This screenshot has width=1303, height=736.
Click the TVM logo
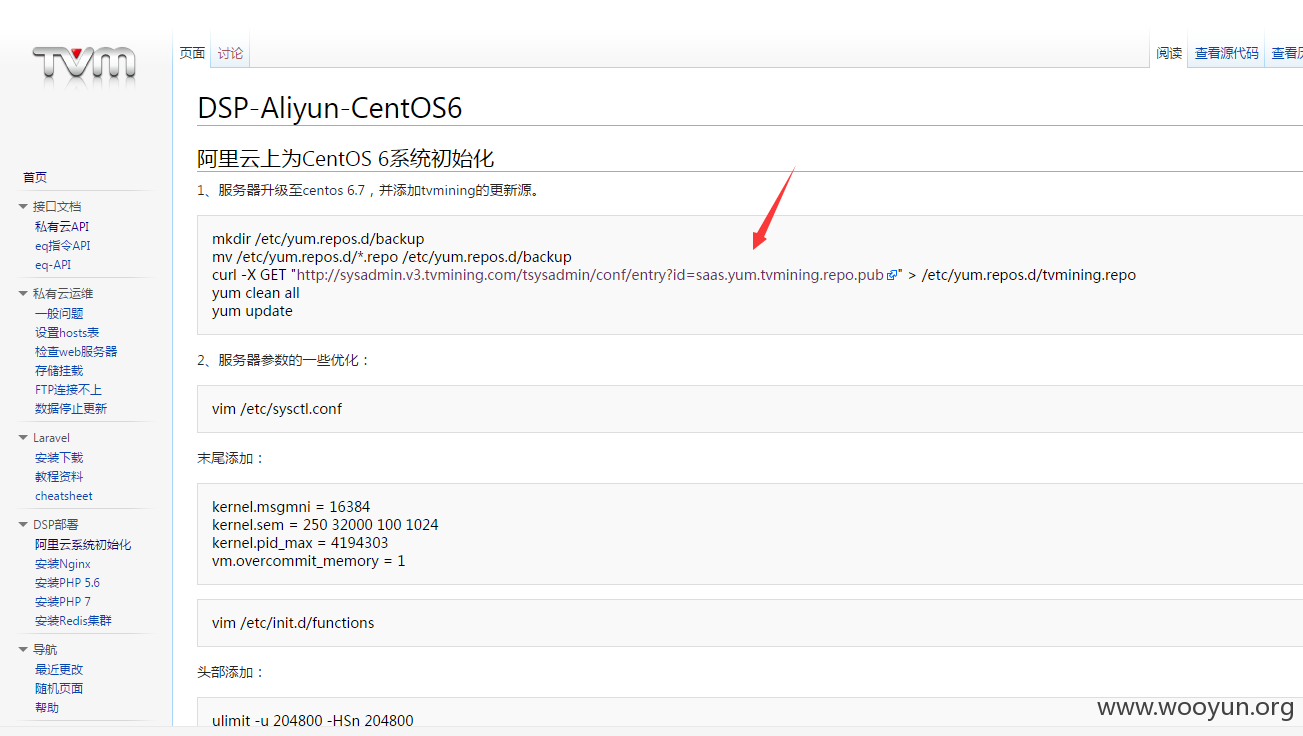(x=83, y=63)
